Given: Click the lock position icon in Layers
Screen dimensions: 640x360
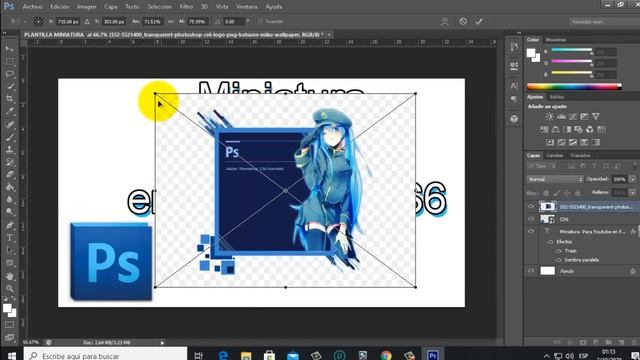Looking at the screenshot, I should point(567,193).
